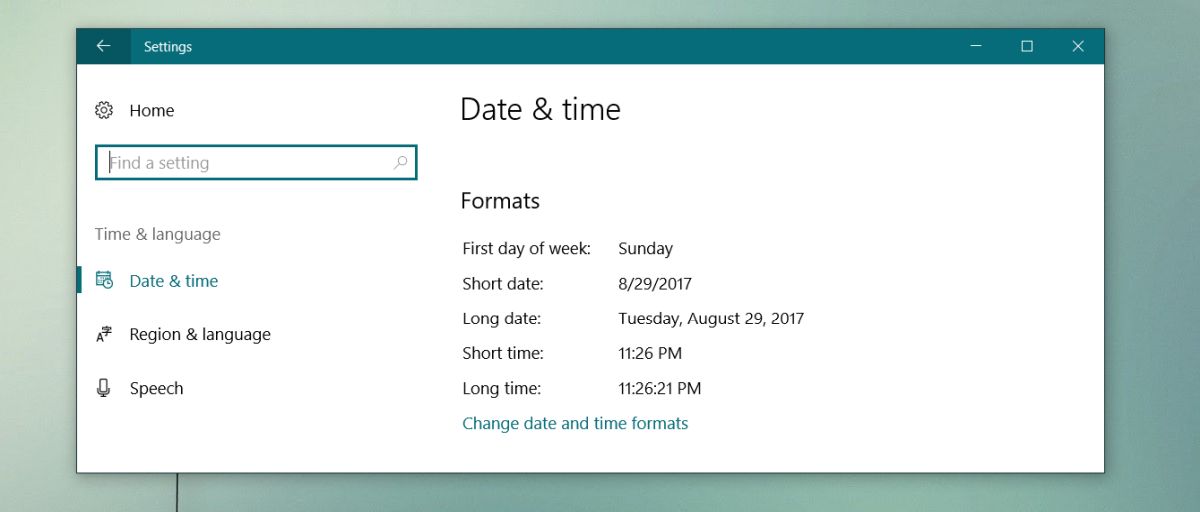Click the Home gear icon
Viewport: 1200px width, 512px height.
point(104,111)
